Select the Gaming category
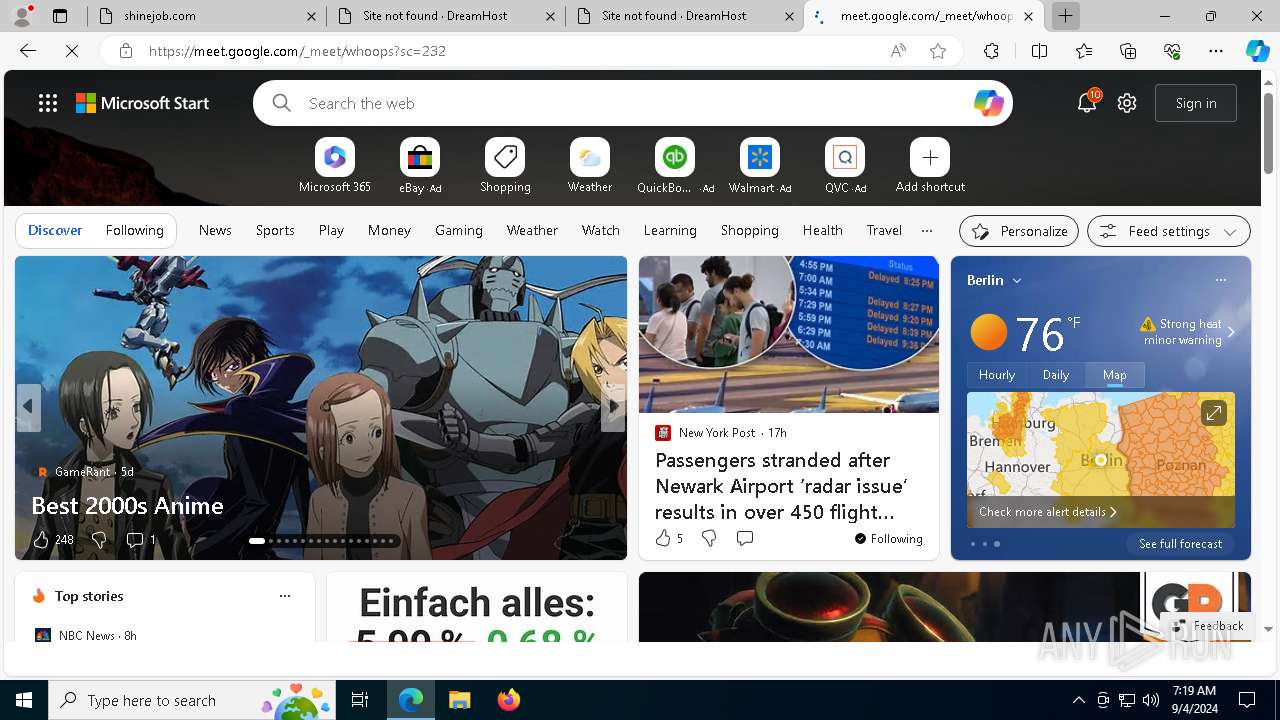The width and height of the screenshot is (1280, 720). pyautogui.click(x=459, y=230)
